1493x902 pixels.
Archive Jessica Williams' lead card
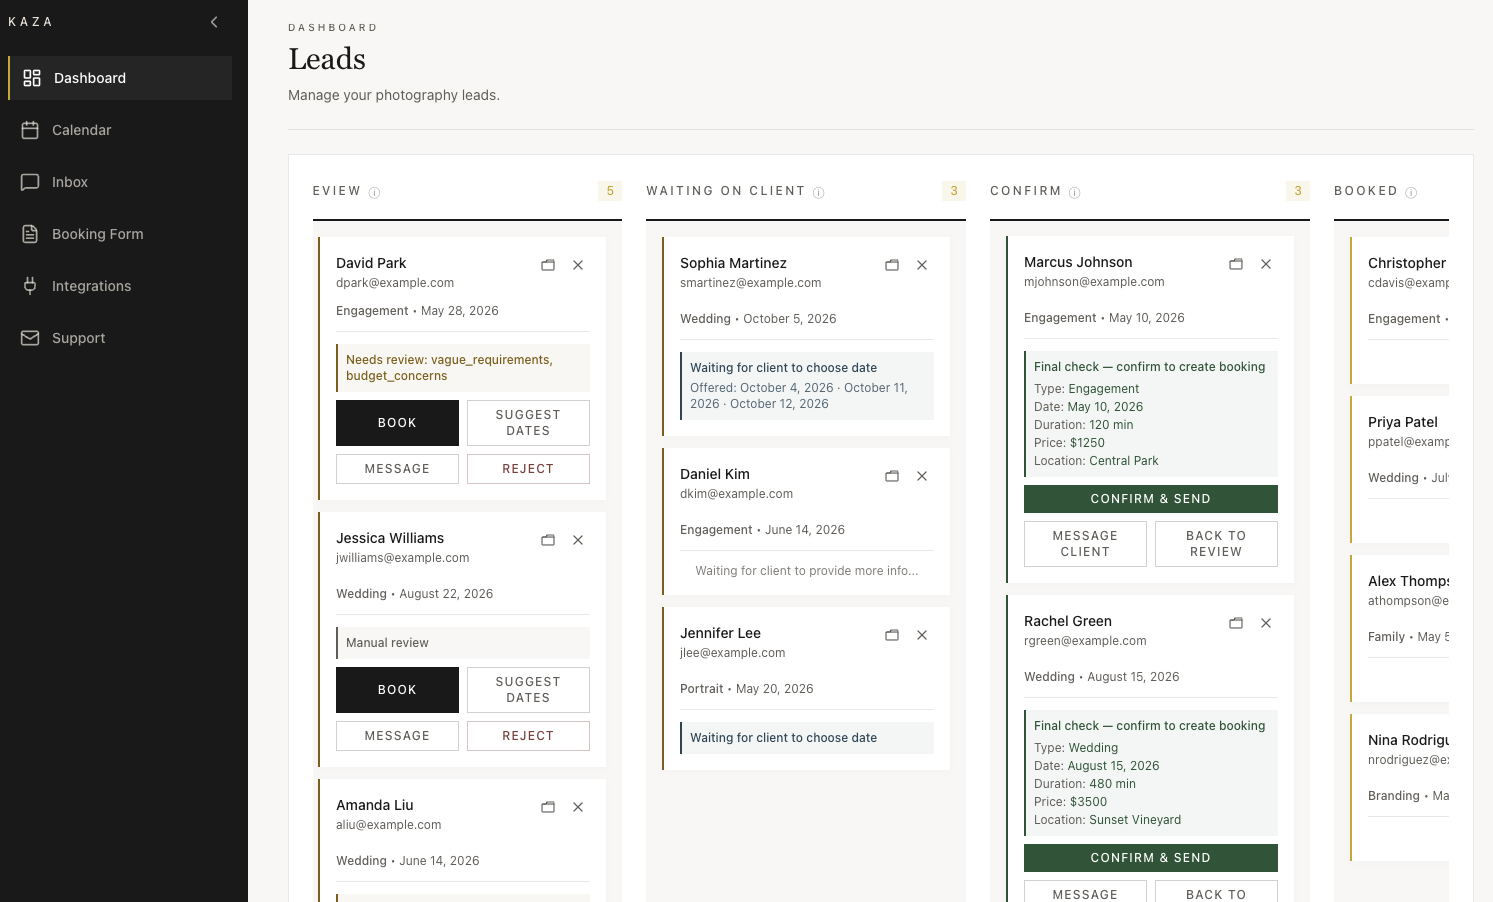[548, 540]
